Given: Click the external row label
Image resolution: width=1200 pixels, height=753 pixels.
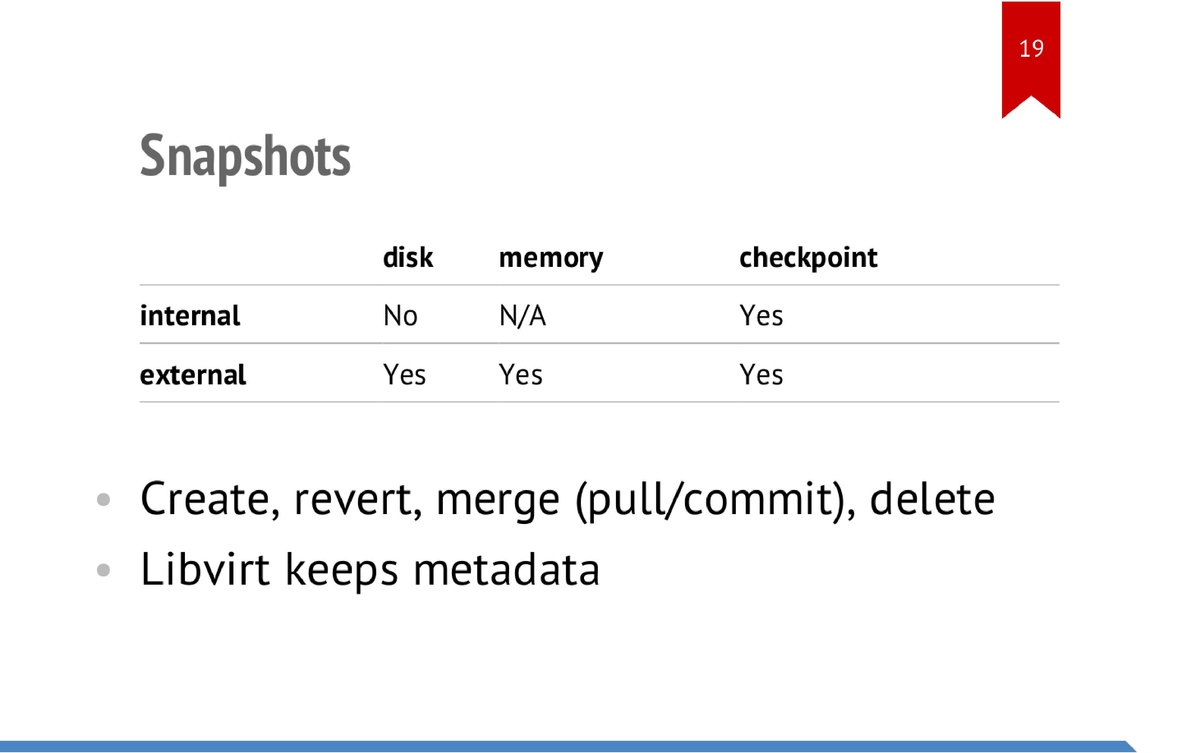Looking at the screenshot, I should point(193,375).
